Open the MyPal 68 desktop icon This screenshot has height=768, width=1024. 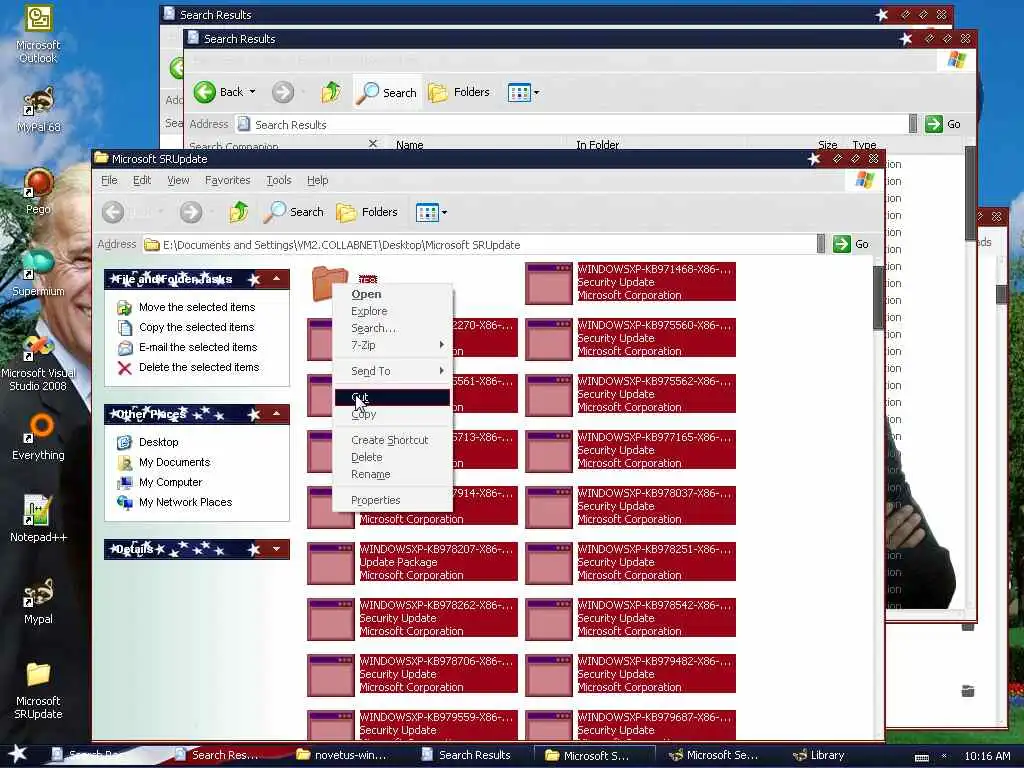[x=38, y=110]
